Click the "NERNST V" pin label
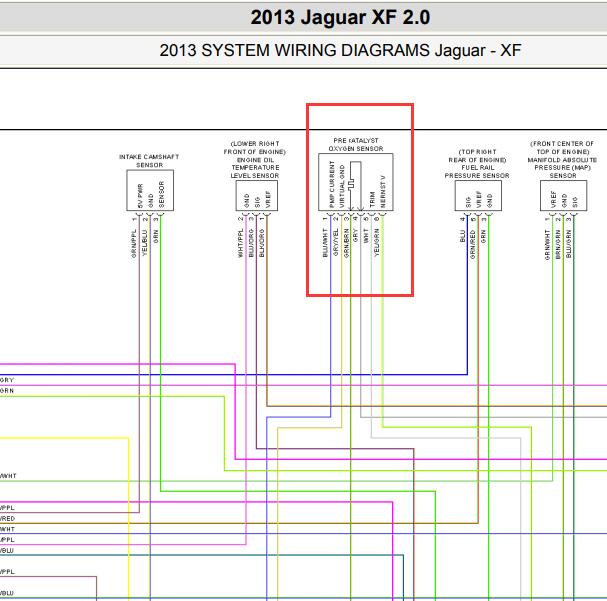Viewport: 607px width, 601px height. coord(383,192)
